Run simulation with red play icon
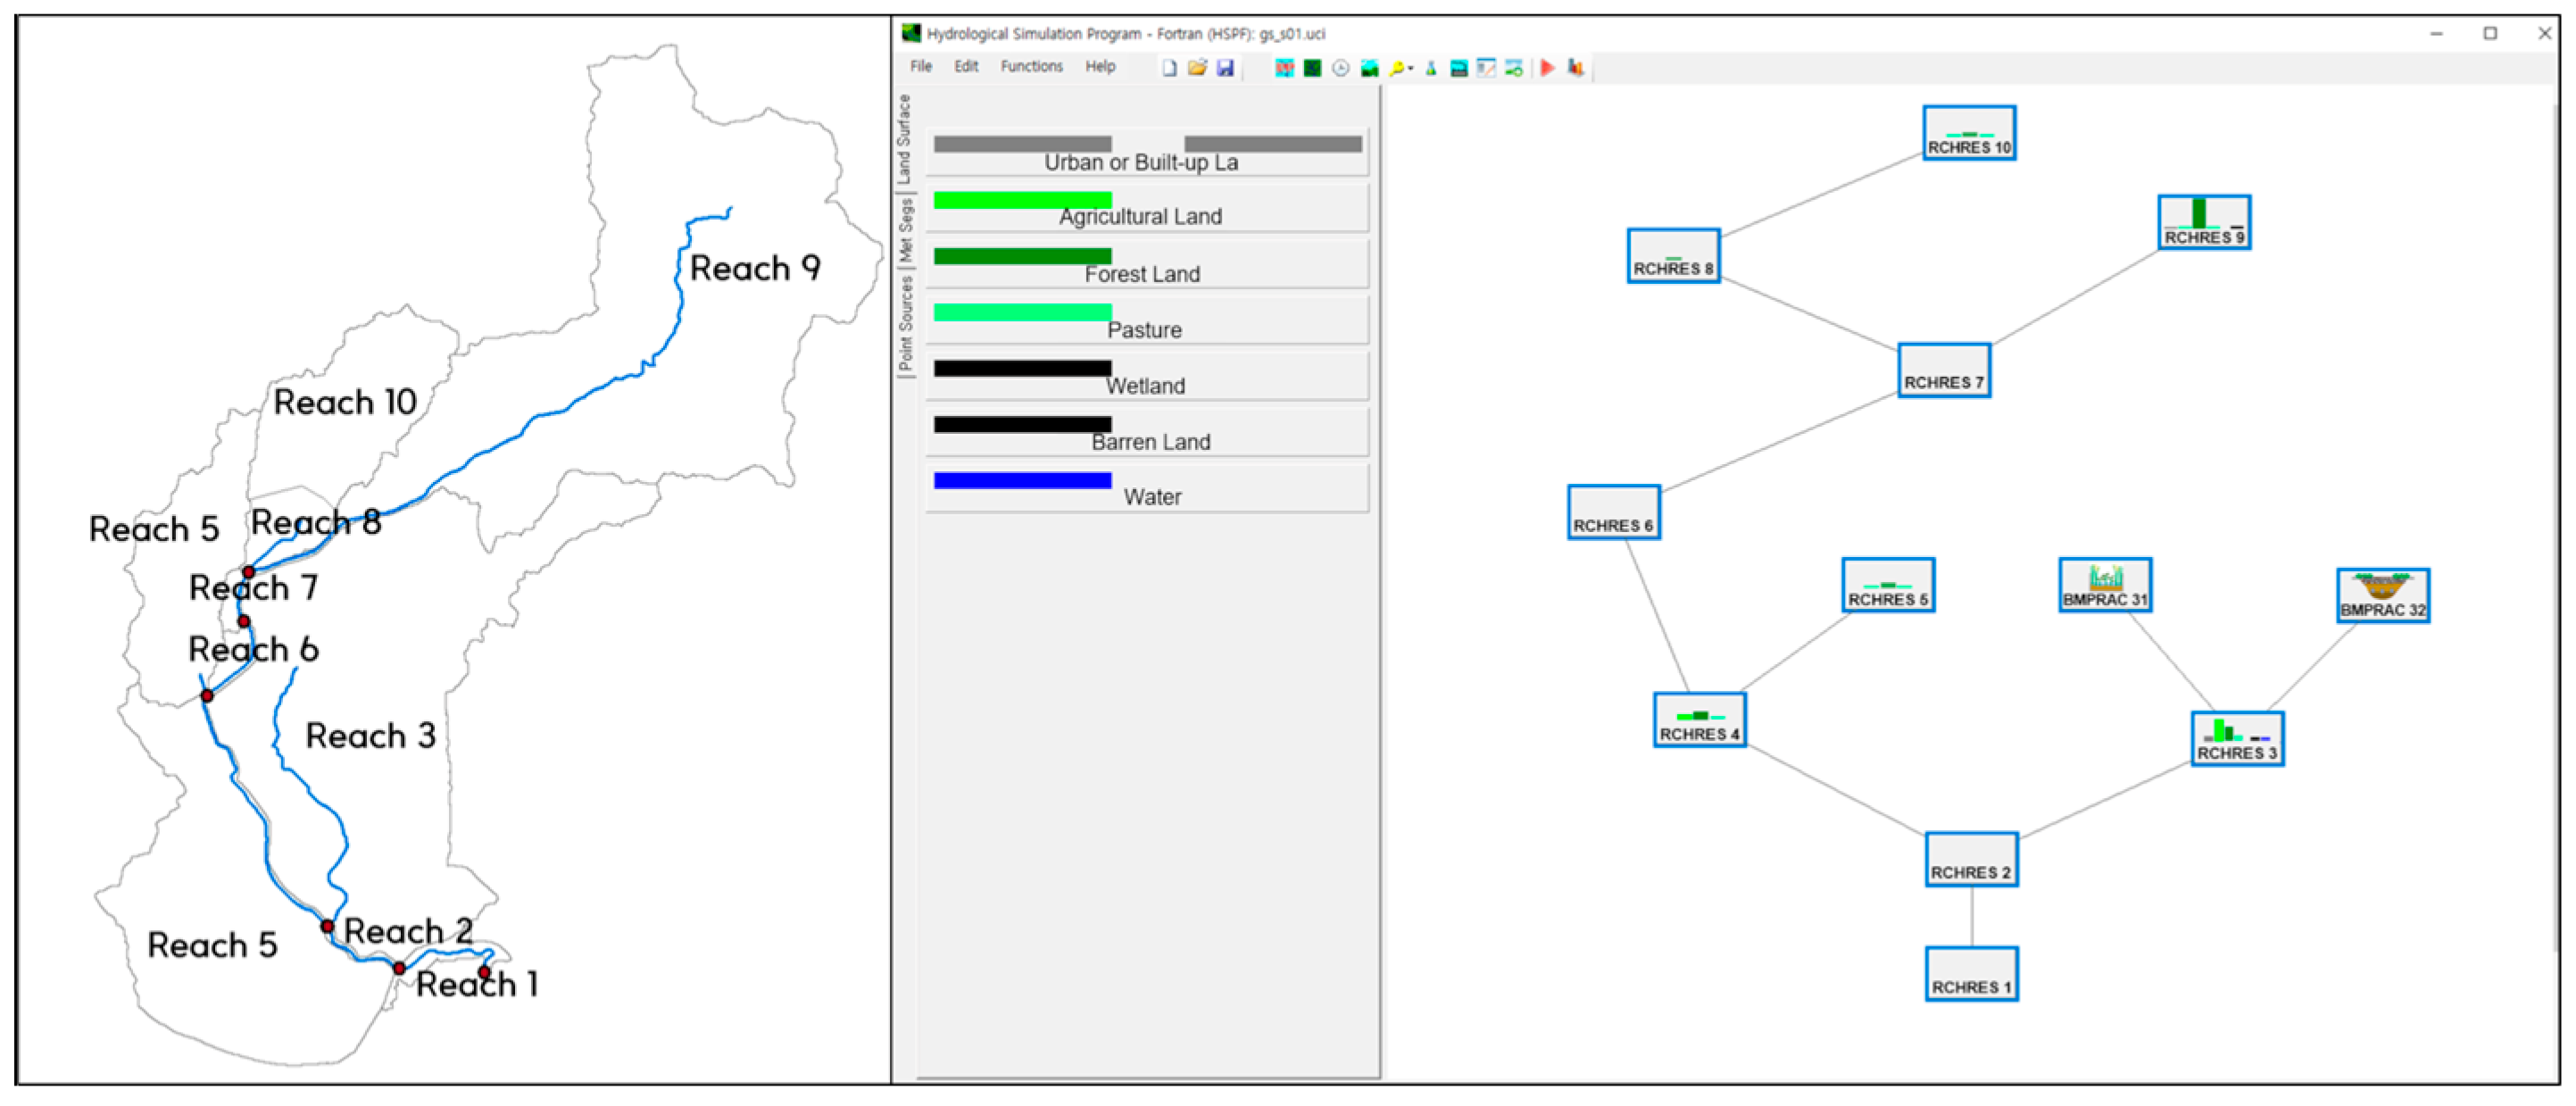 [1547, 68]
